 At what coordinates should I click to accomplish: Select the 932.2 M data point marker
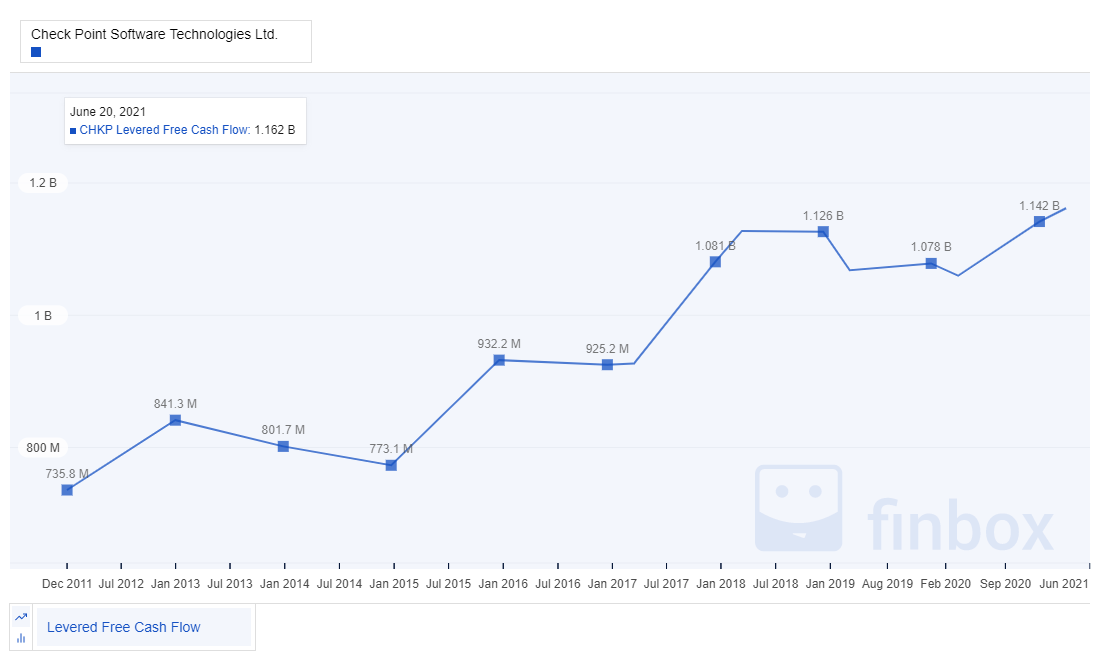[x=499, y=360]
